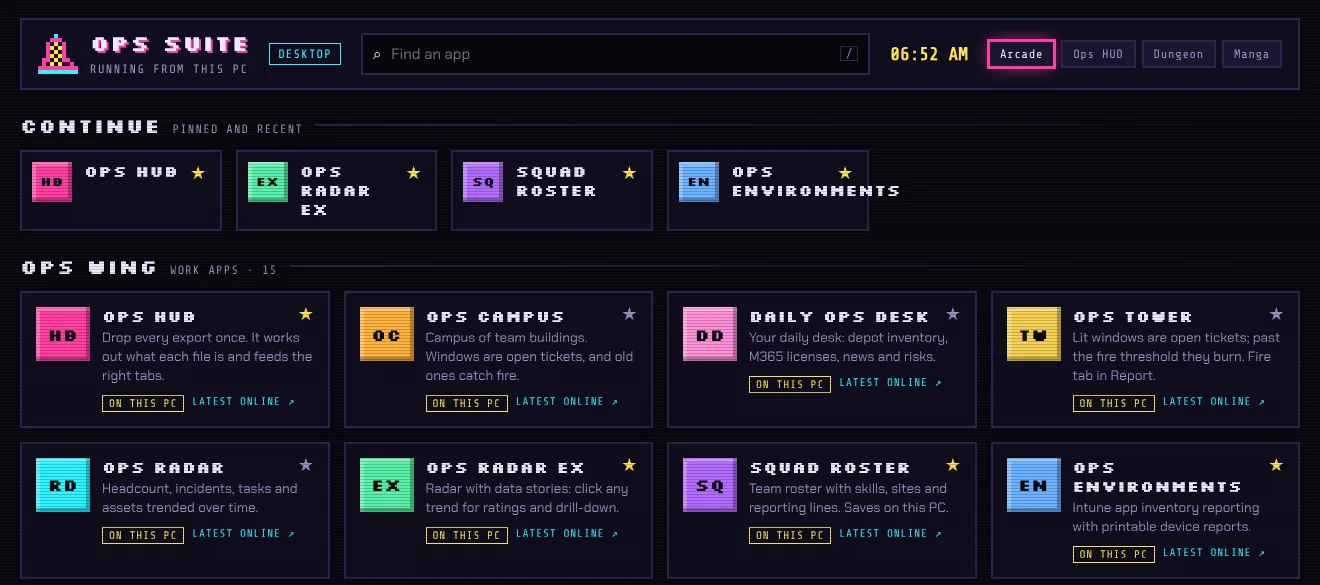
Task: Star the Ops Tower card
Action: 1276,314
